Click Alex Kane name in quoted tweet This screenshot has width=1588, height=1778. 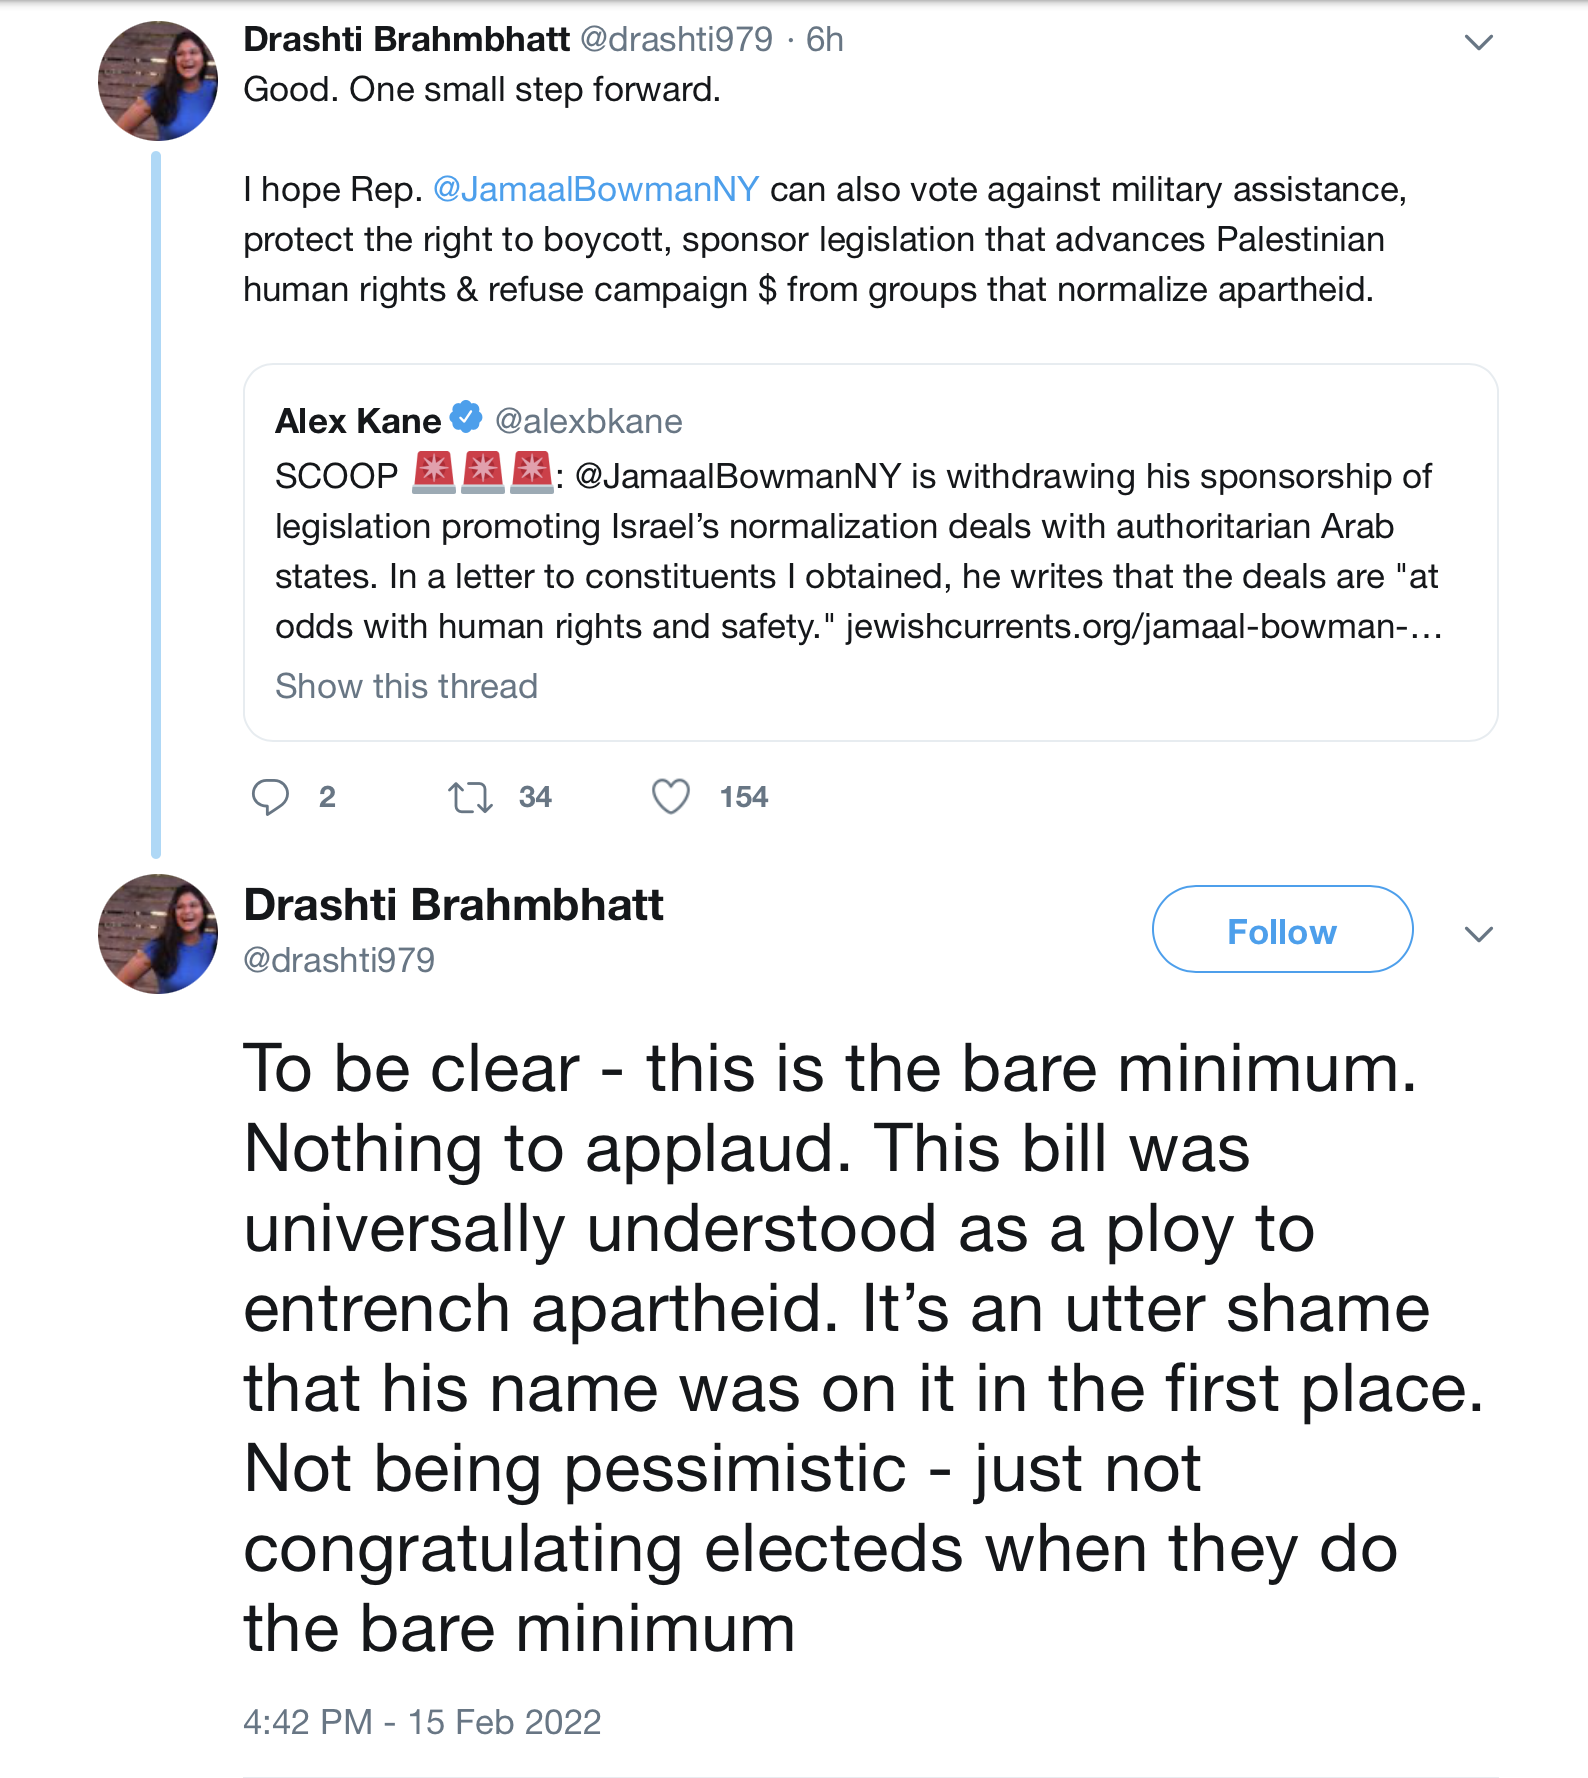[x=357, y=421]
